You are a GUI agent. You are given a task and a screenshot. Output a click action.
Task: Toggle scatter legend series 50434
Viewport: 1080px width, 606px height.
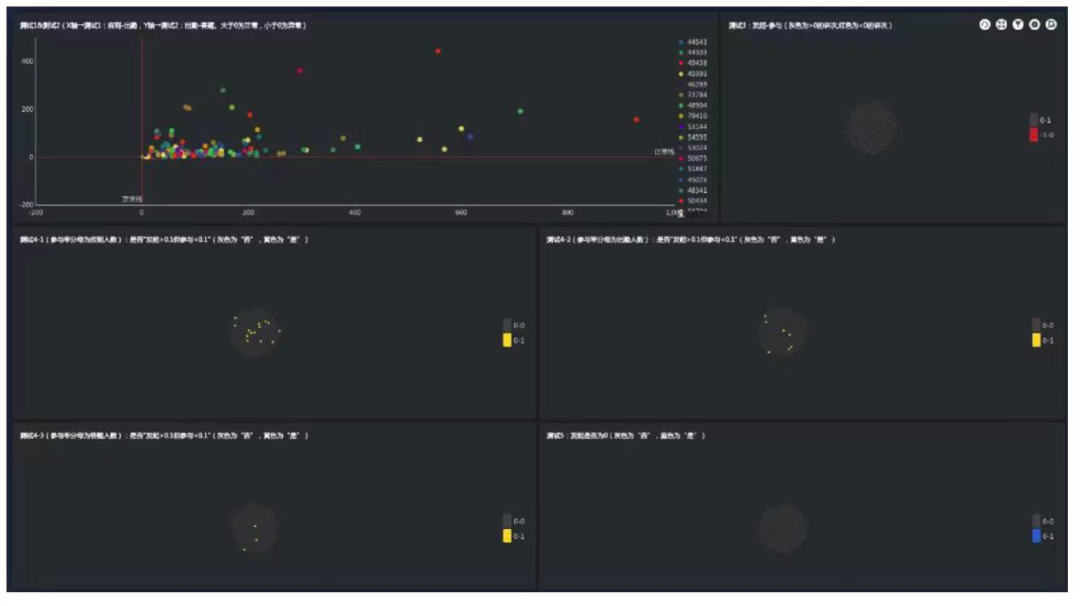(x=693, y=201)
